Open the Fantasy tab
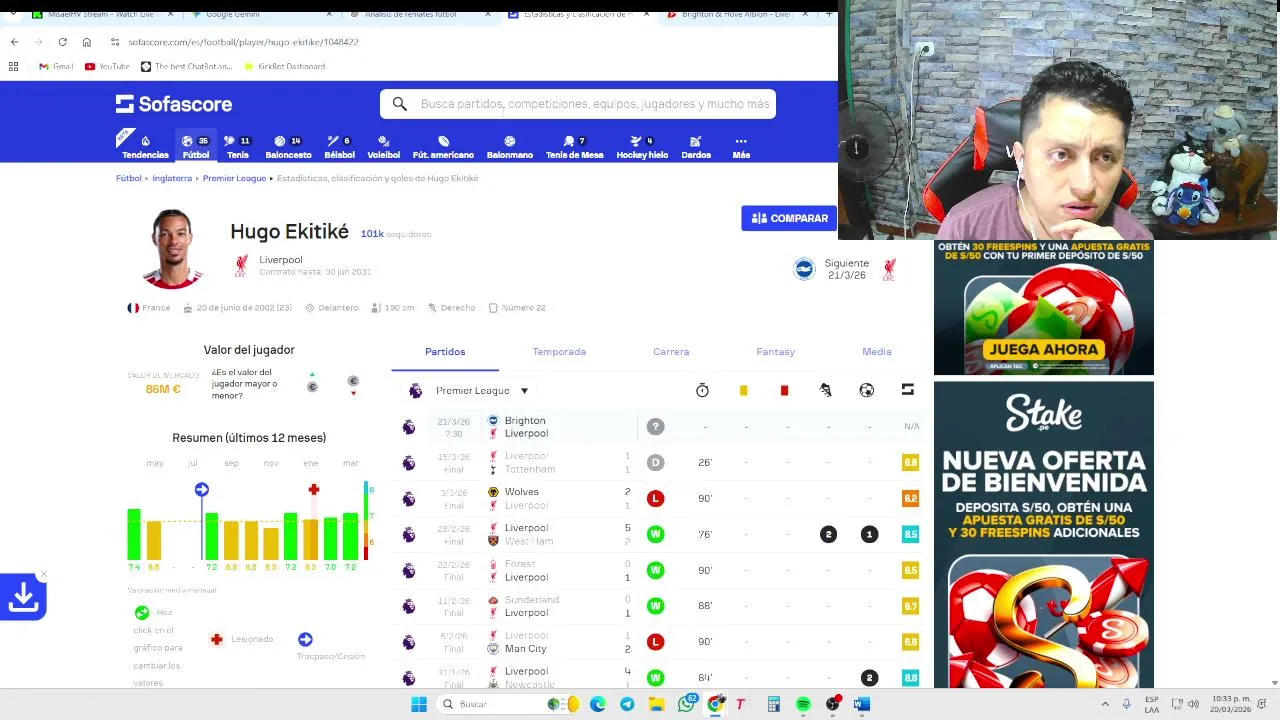1280x720 pixels. [x=775, y=352]
